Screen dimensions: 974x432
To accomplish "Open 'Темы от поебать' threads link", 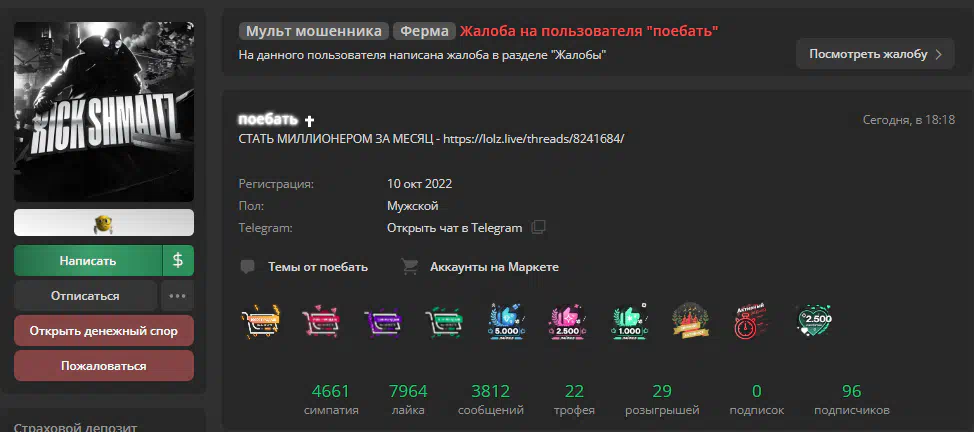I will [318, 267].
